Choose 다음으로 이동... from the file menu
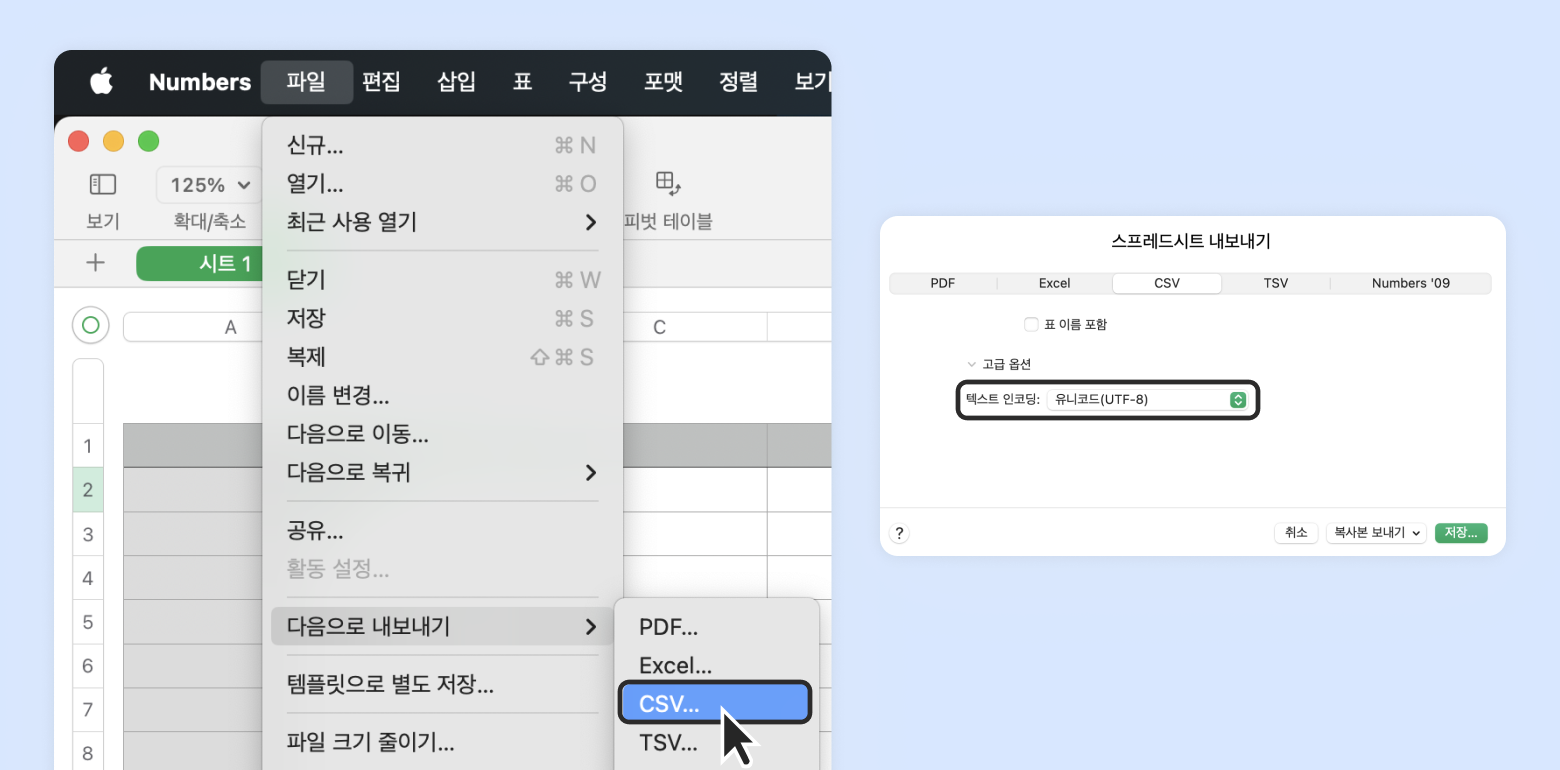The height and width of the screenshot is (770, 1560). click(x=442, y=434)
